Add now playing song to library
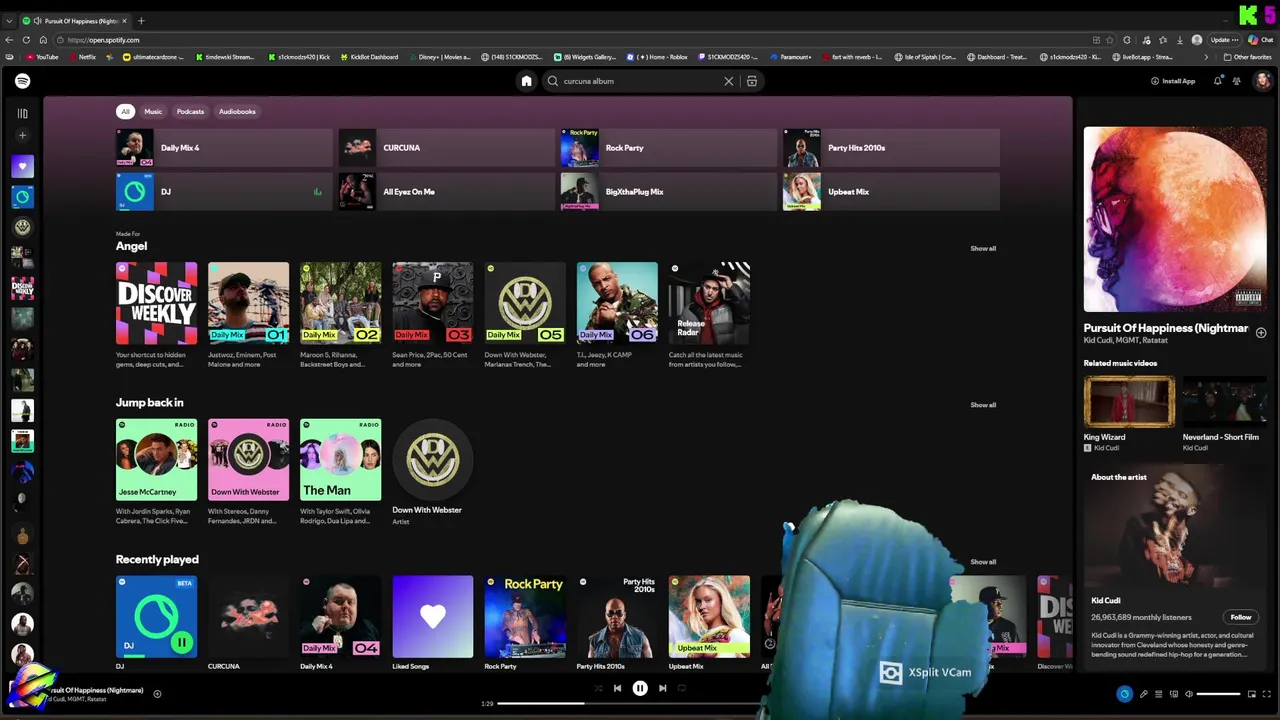Viewport: 1280px width, 720px height. [x=157, y=693]
